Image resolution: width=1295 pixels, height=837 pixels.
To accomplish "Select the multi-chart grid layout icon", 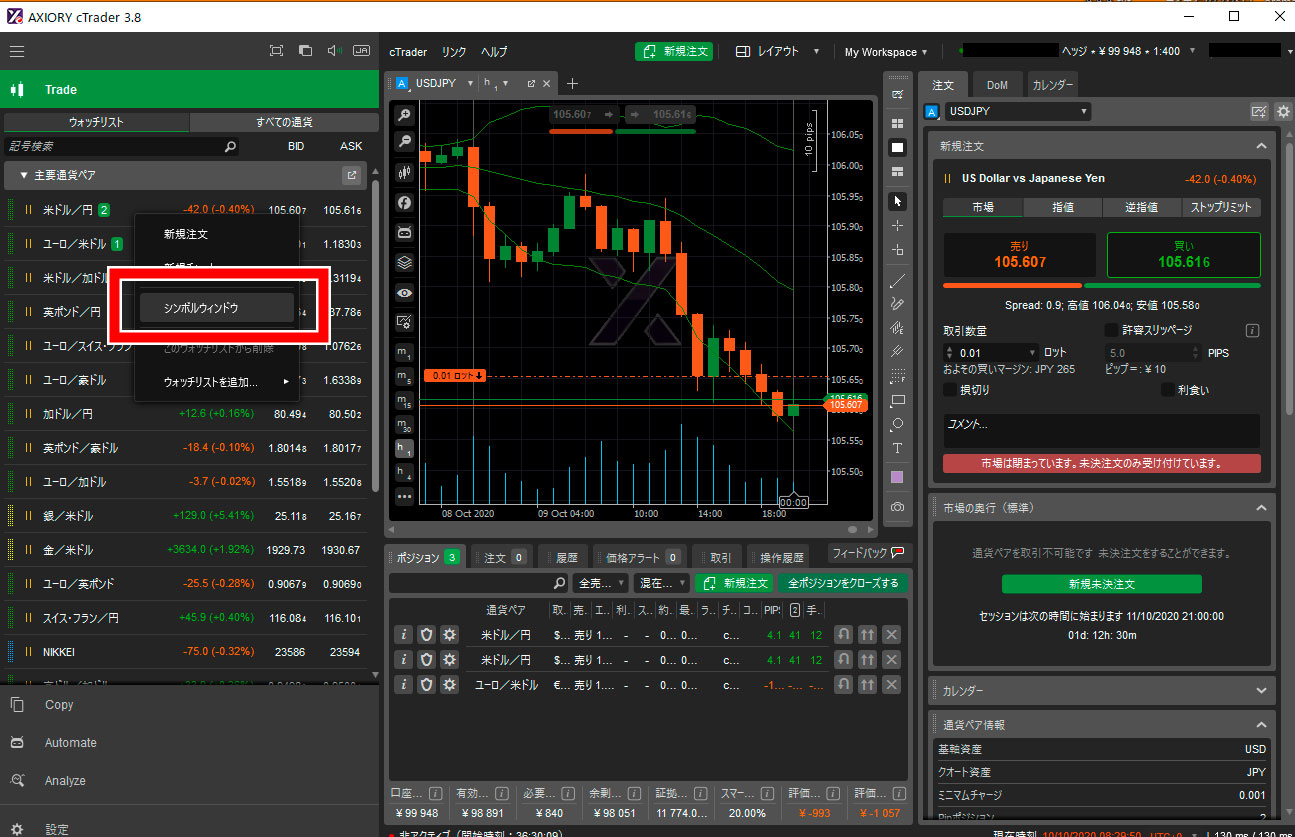I will [897, 123].
